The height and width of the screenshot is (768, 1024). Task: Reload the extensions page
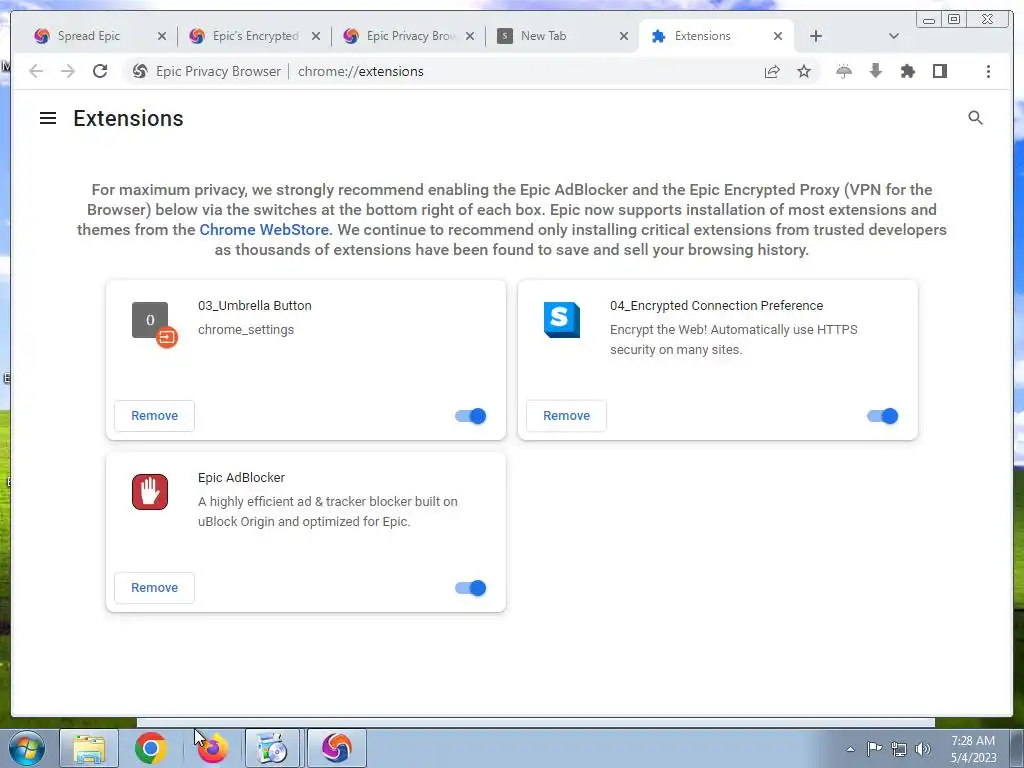(x=100, y=71)
